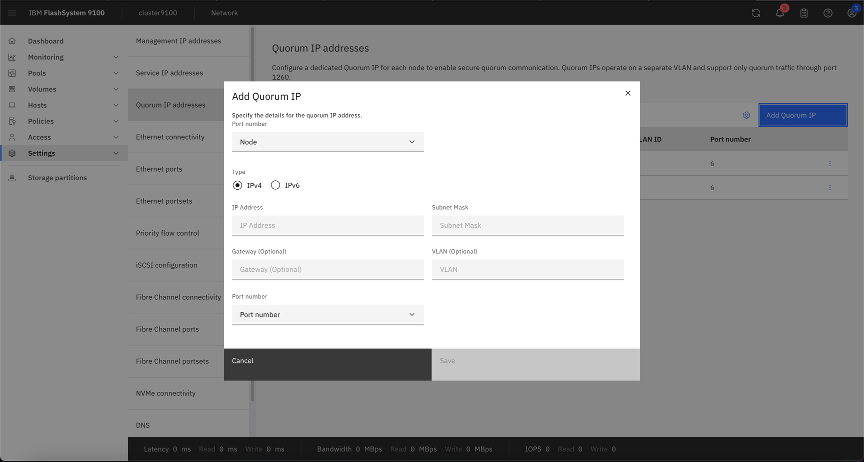864x462 pixels.
Task: Expand the Policies menu chevron
Action: tap(116, 121)
